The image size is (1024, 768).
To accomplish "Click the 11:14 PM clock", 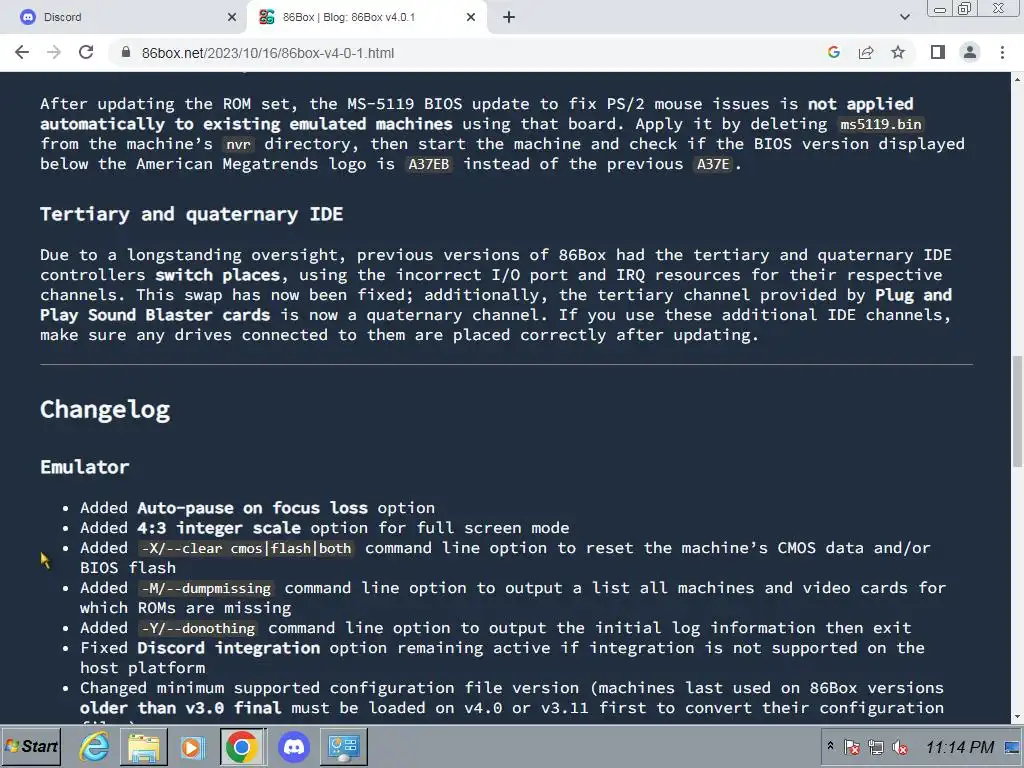I will [959, 747].
